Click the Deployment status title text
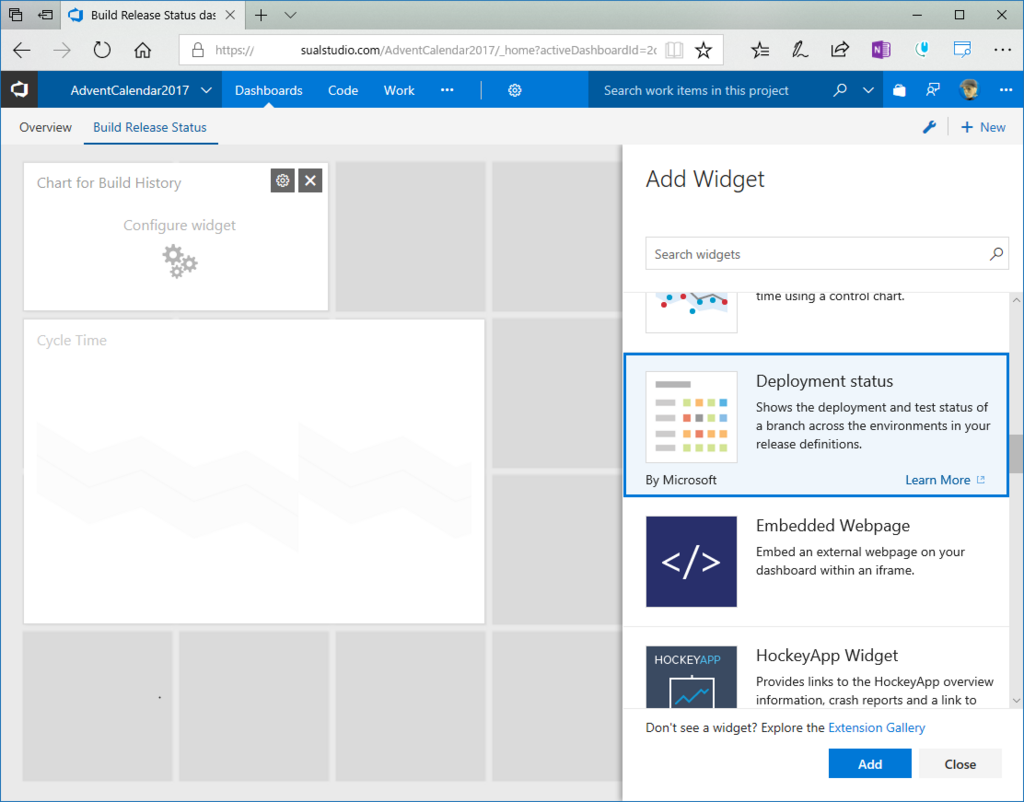Screen dimensions: 1024x802 pyautogui.click(x=824, y=381)
